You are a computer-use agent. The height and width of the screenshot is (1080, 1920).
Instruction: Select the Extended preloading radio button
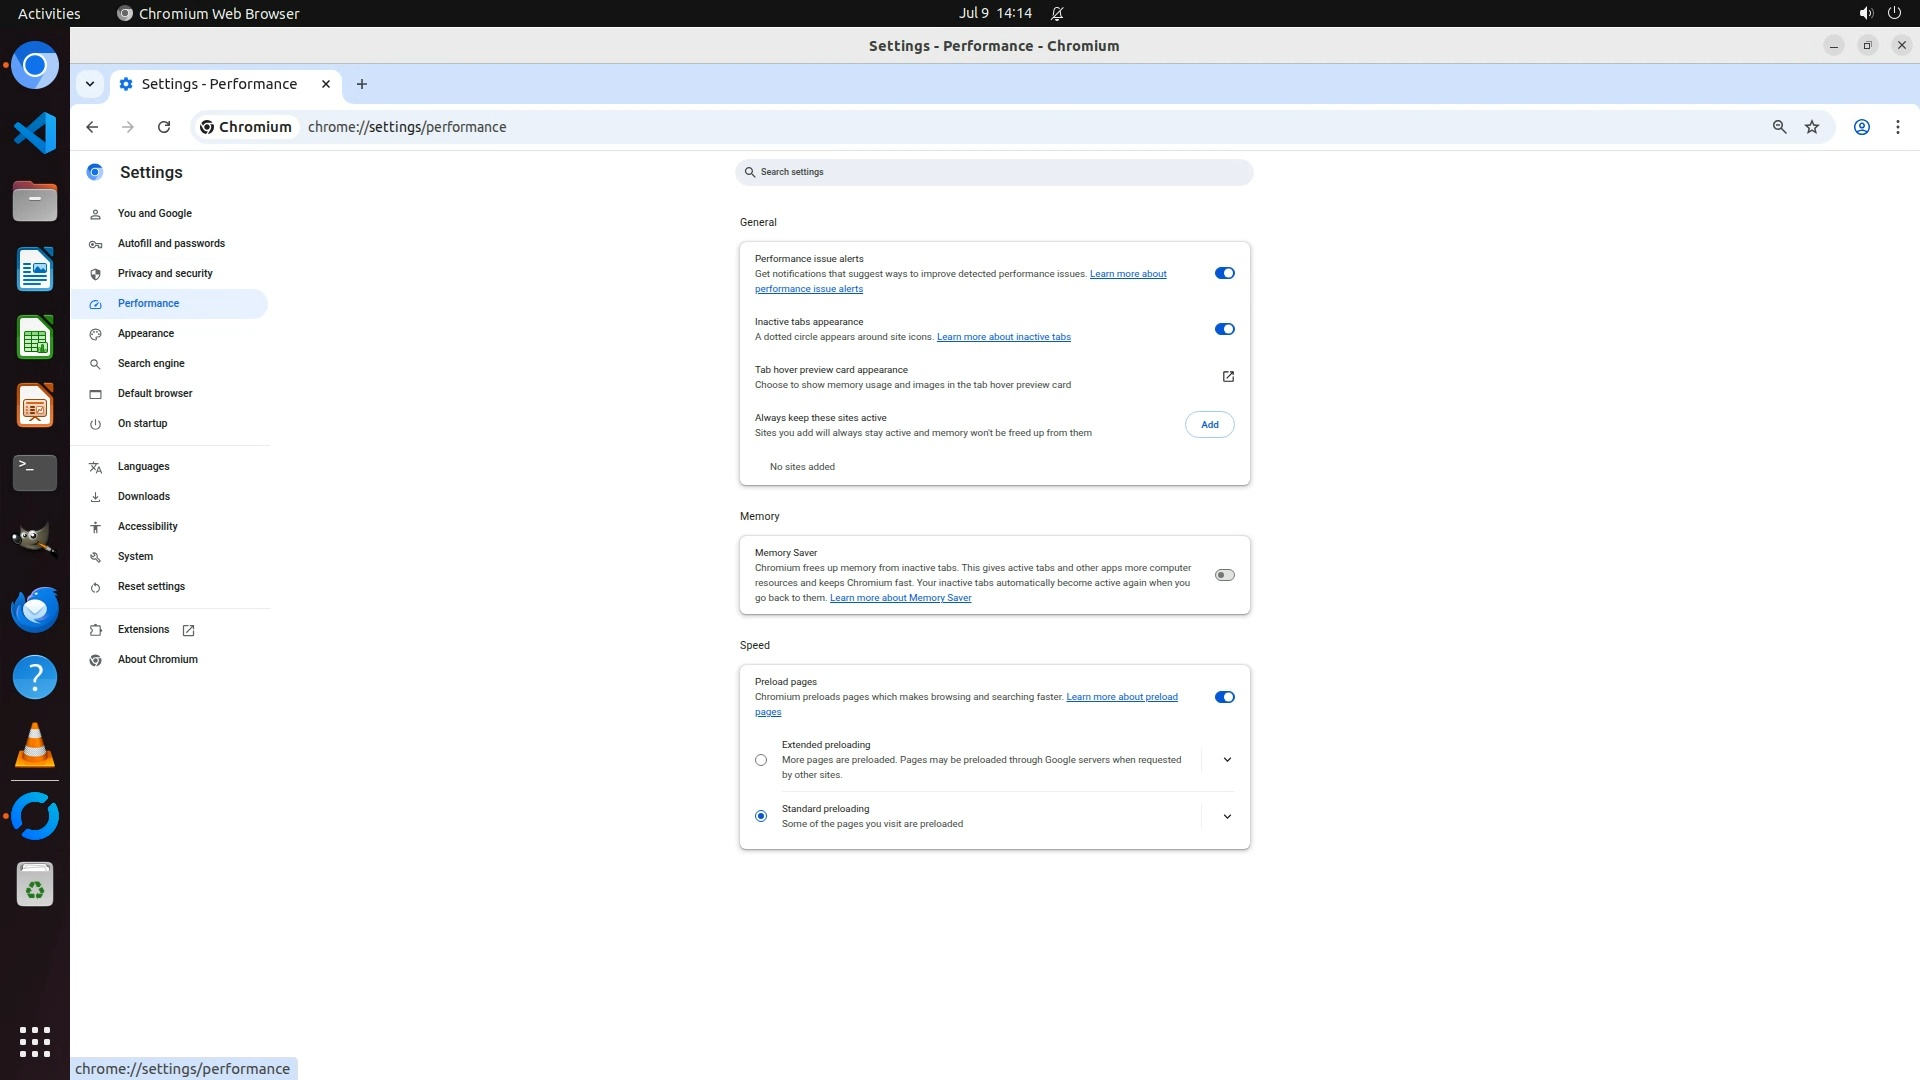coord(761,760)
